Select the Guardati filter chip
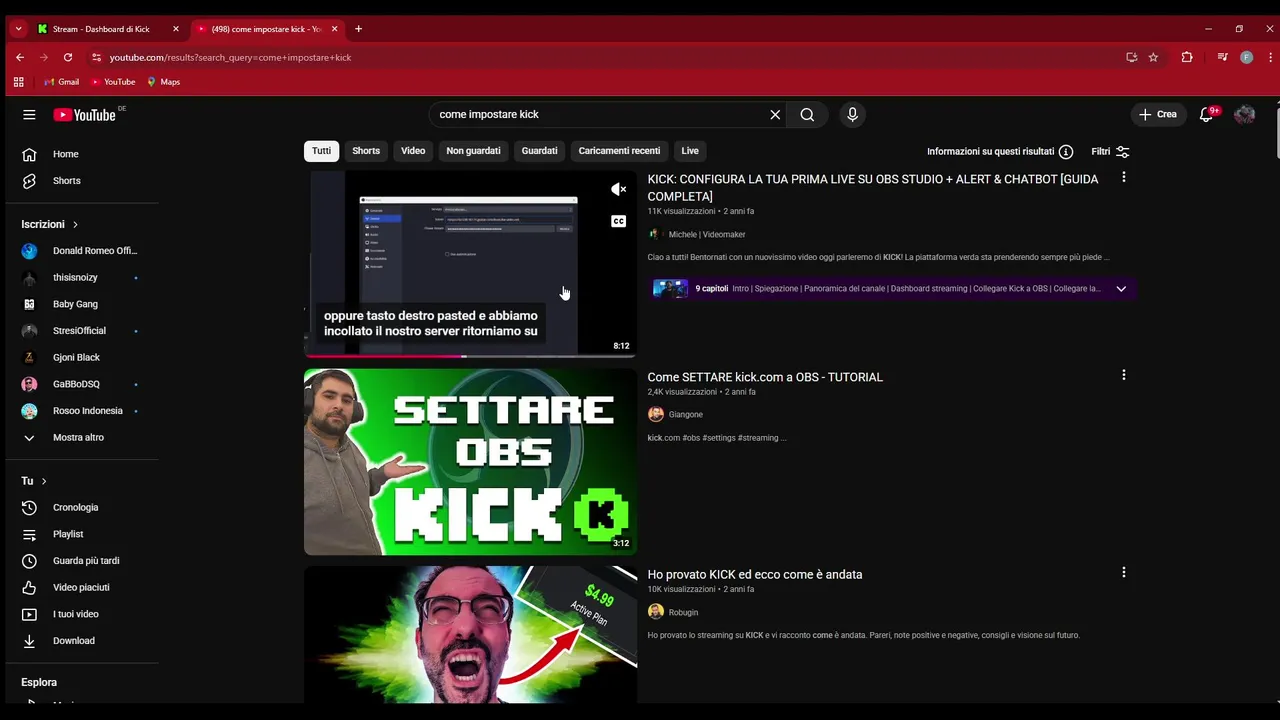Image resolution: width=1280 pixels, height=720 pixels. point(539,151)
